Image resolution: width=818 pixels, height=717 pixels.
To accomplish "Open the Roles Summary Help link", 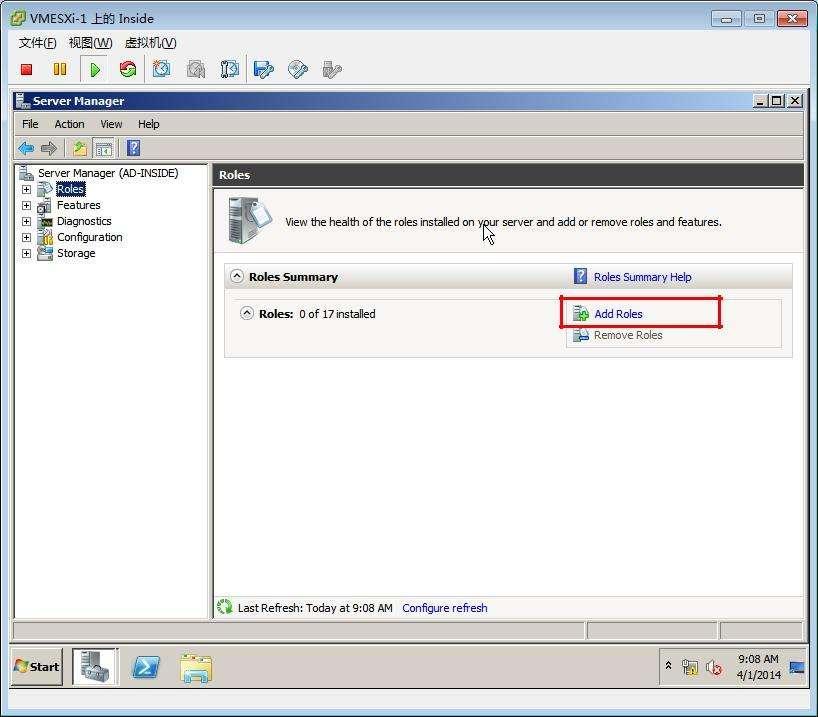I will pos(643,277).
